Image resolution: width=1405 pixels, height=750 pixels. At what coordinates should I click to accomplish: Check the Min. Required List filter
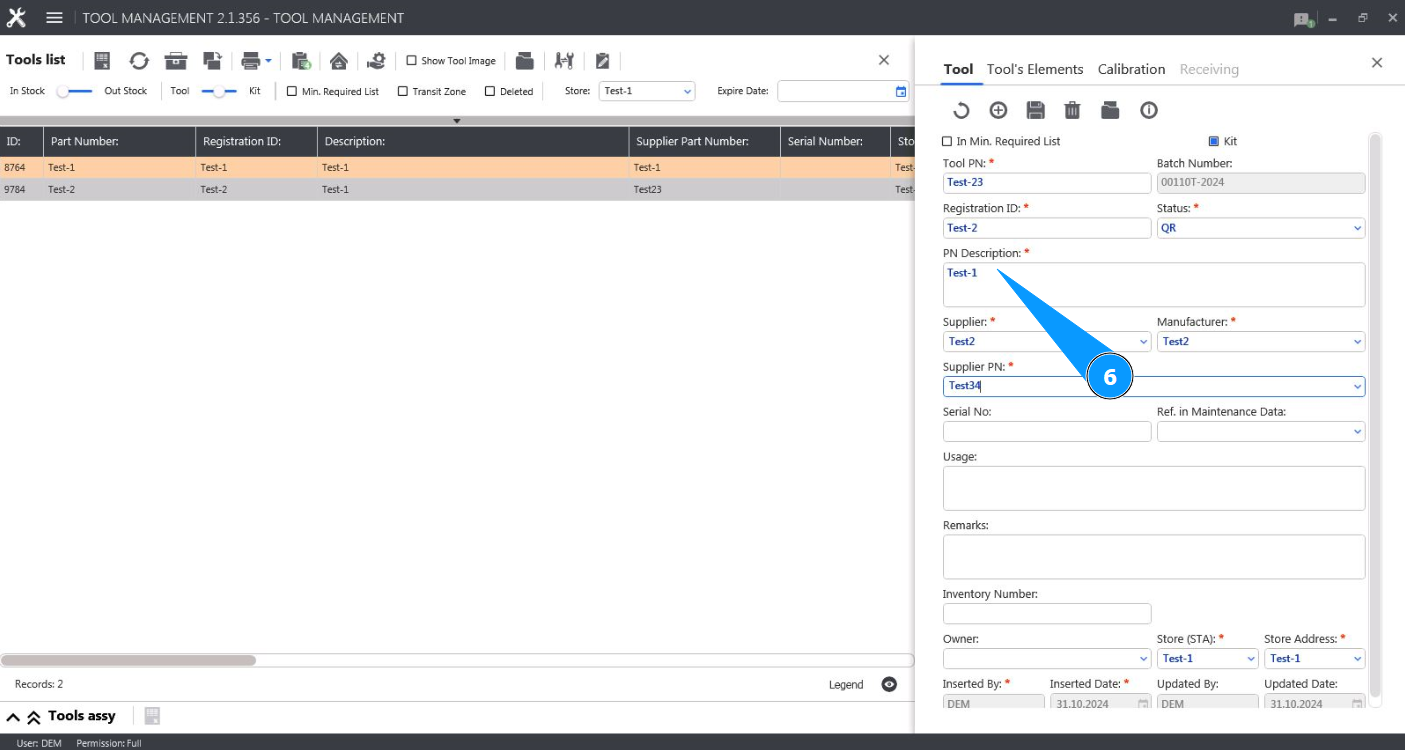[292, 91]
